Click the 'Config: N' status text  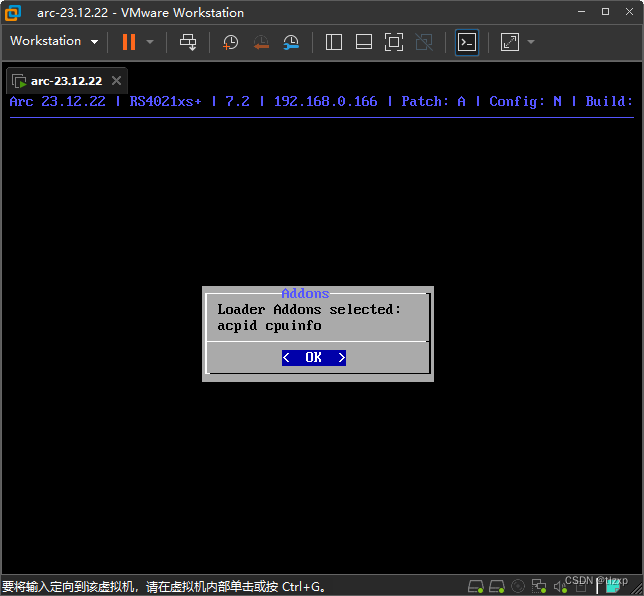[525, 101]
